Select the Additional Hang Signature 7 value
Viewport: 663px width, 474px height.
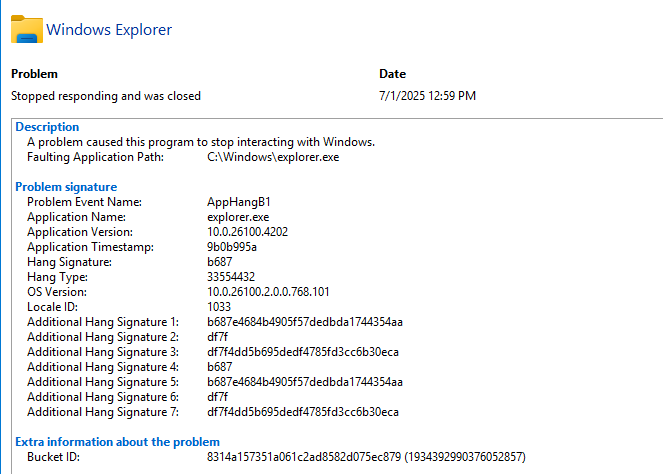tap(303, 412)
